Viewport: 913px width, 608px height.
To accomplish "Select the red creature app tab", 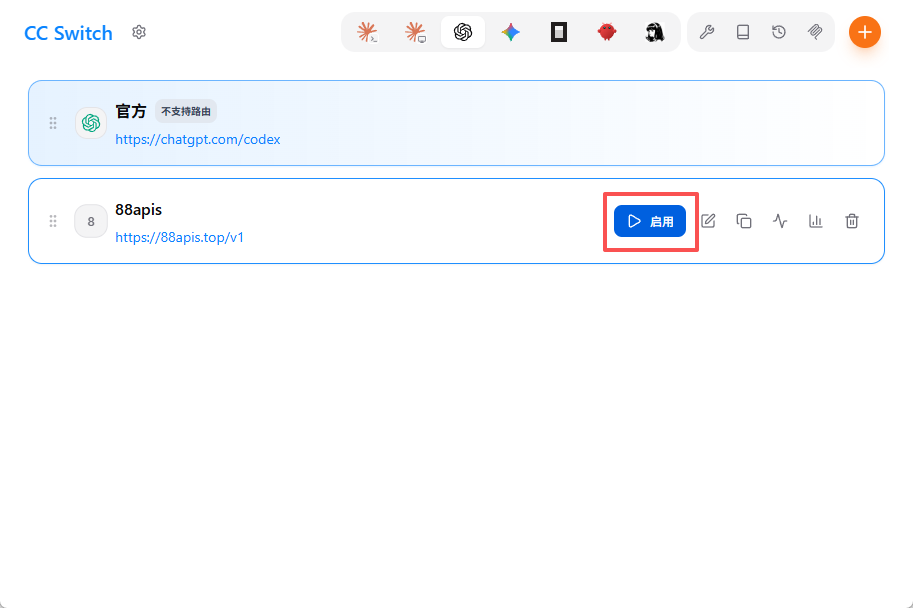I will click(607, 32).
